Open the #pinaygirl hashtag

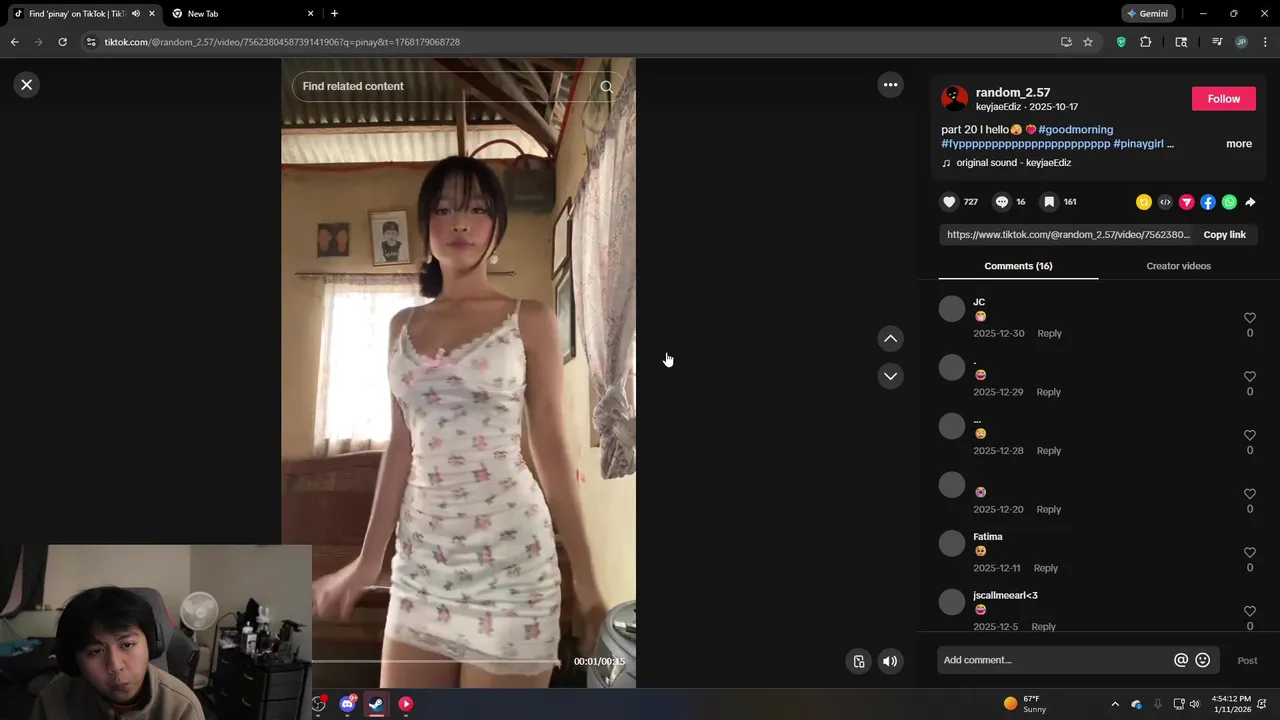pyautogui.click(x=1138, y=144)
